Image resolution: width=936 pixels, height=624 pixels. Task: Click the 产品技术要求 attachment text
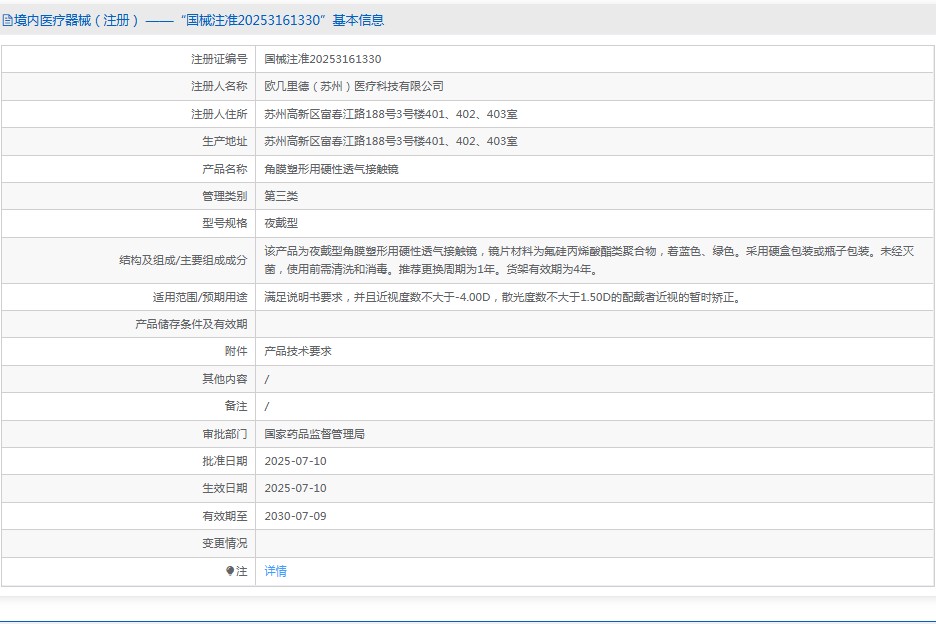[x=298, y=351]
